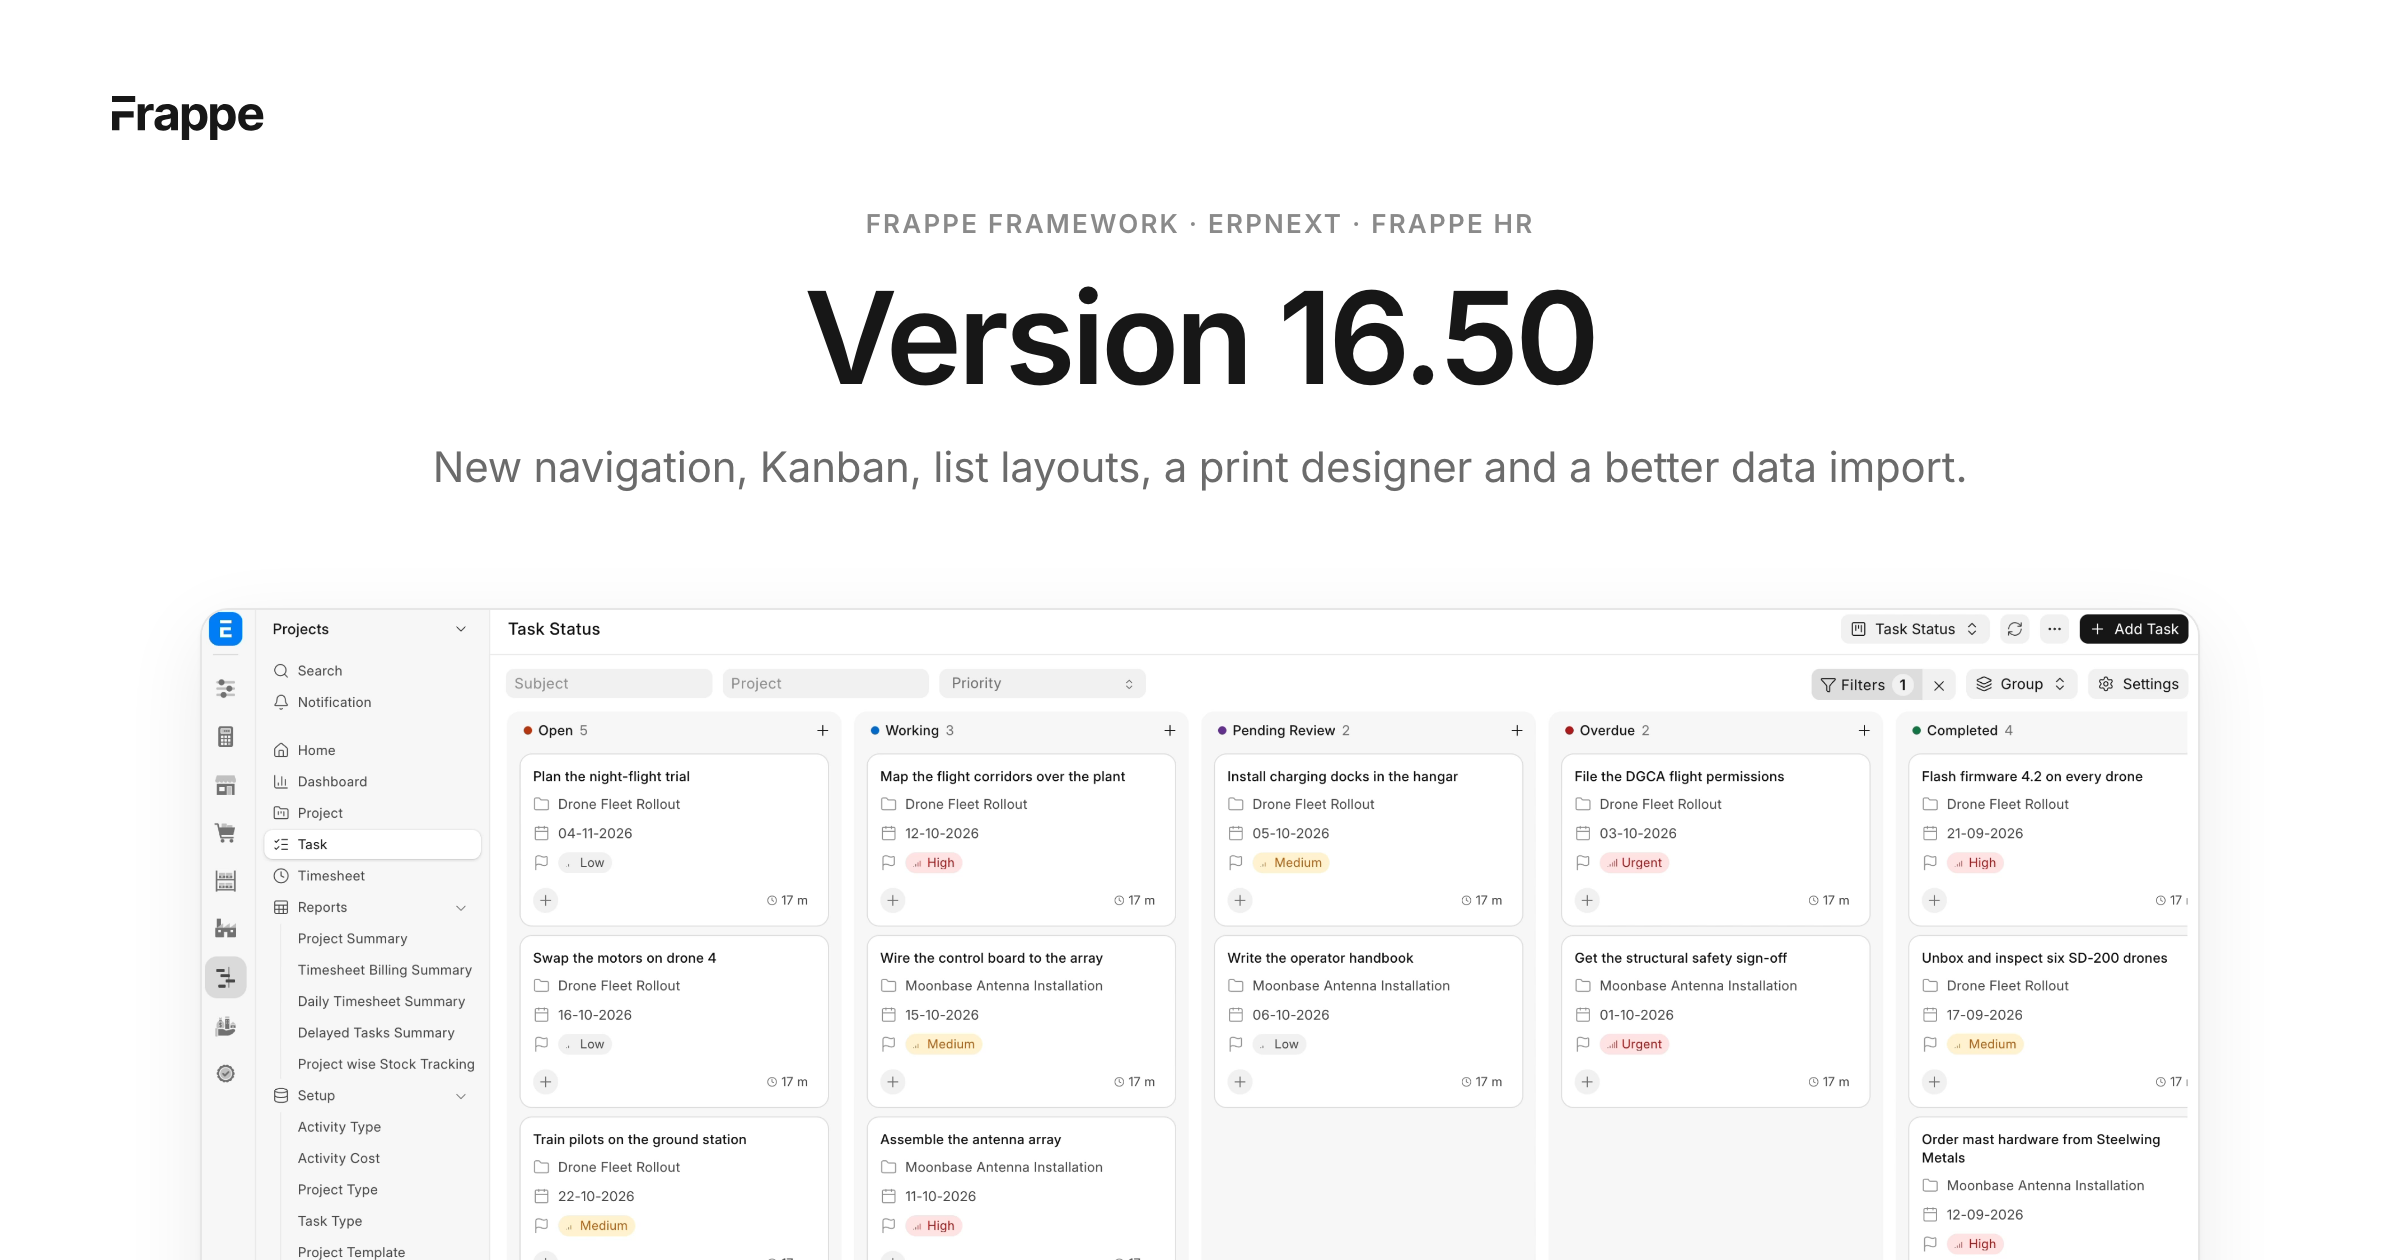
Task: Open Notification in the sidebar
Action: coord(372,702)
